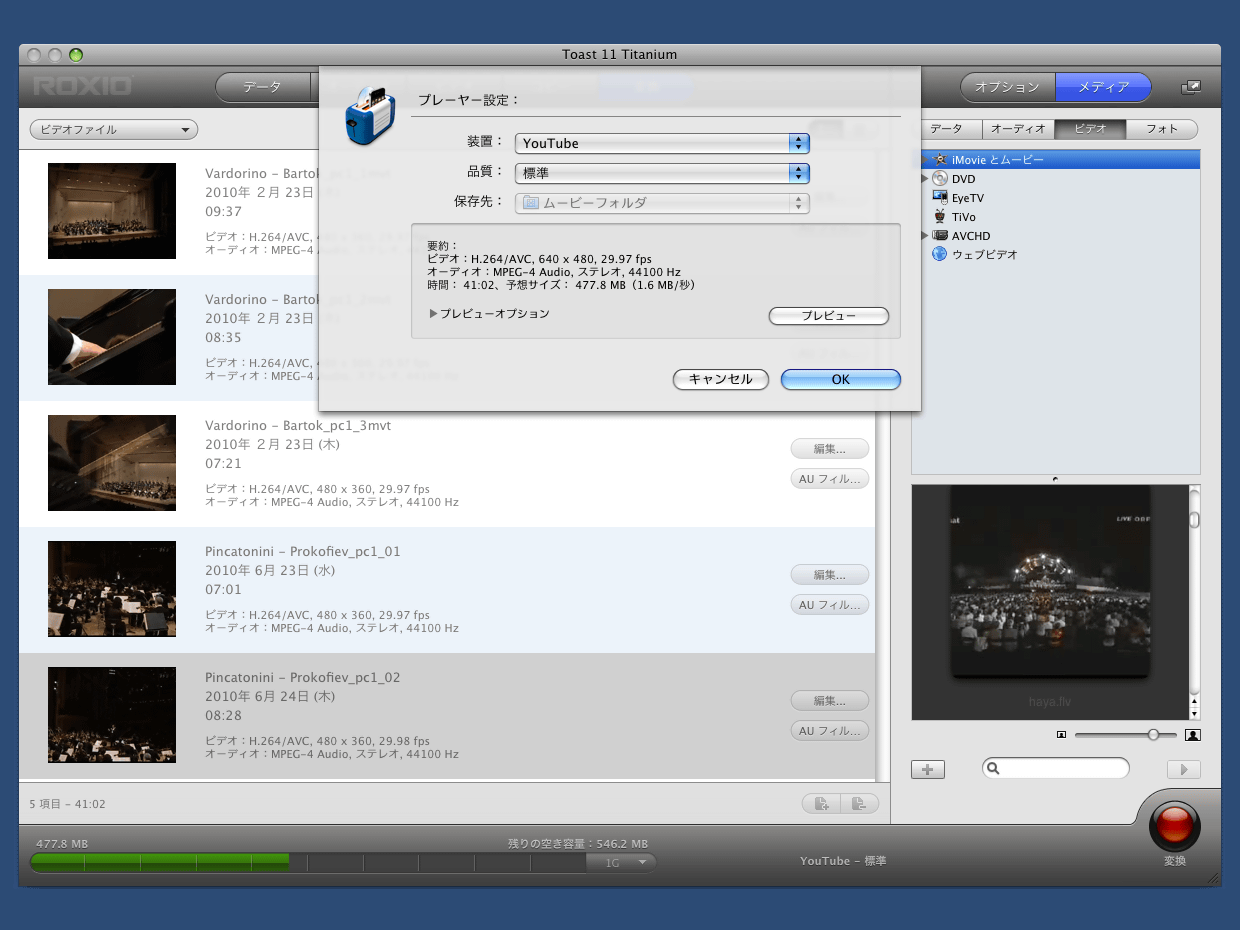Open the ウェブビデオ globe icon

click(940, 254)
